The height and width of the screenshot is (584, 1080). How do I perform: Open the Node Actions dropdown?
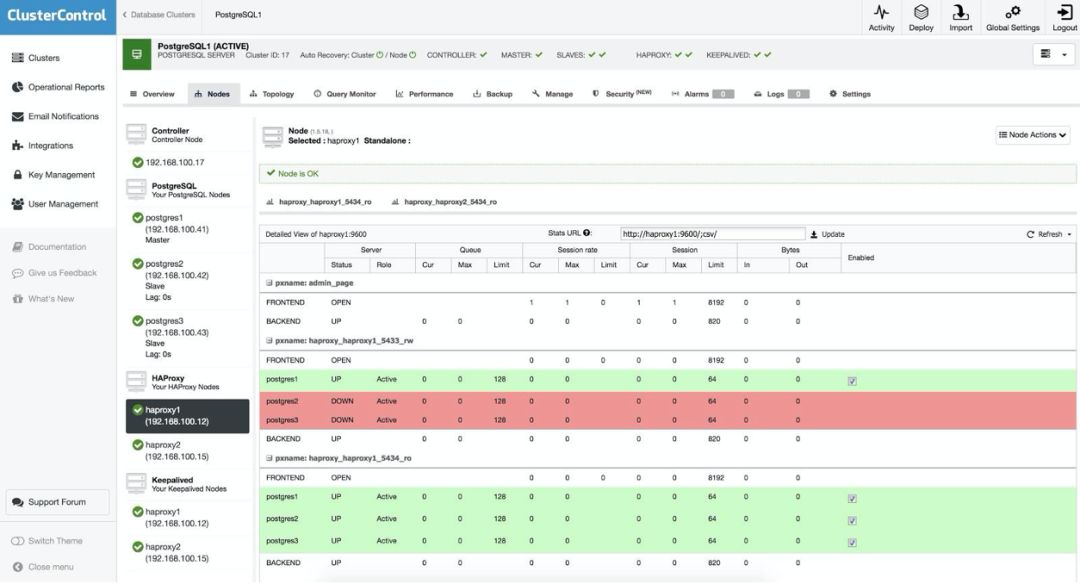(x=1032, y=135)
